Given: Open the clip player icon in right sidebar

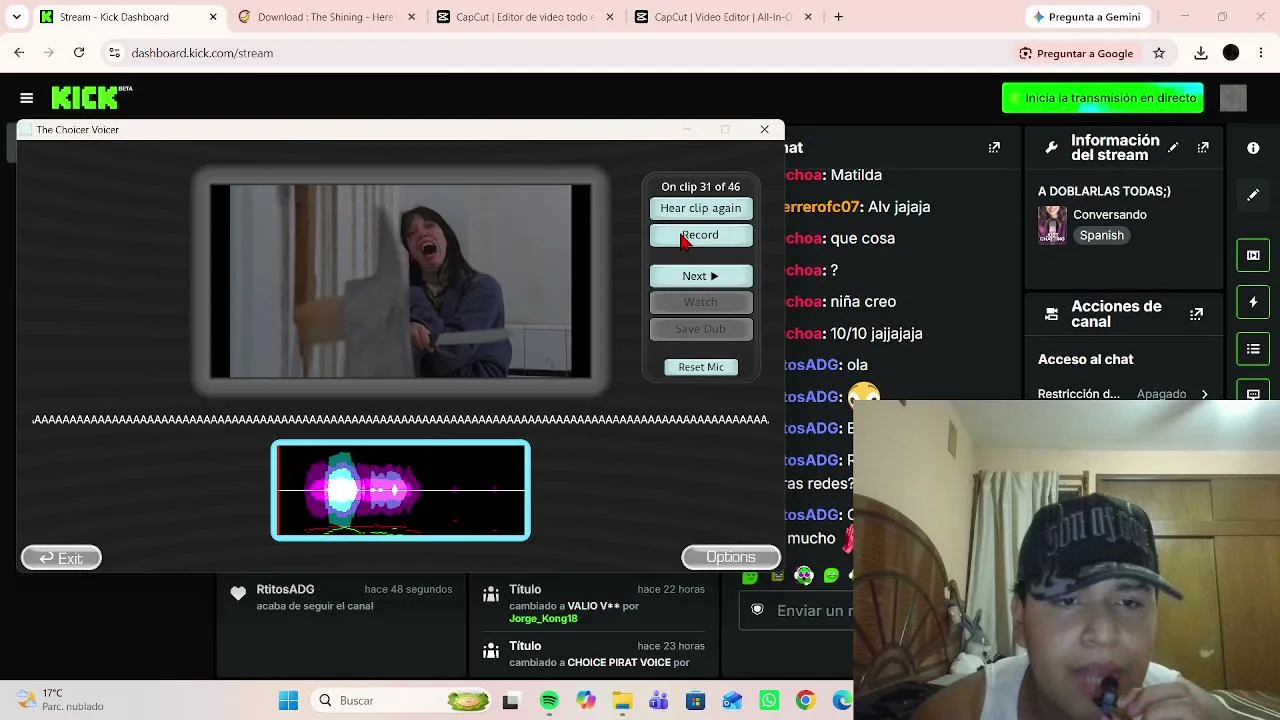Looking at the screenshot, I should [1253, 255].
